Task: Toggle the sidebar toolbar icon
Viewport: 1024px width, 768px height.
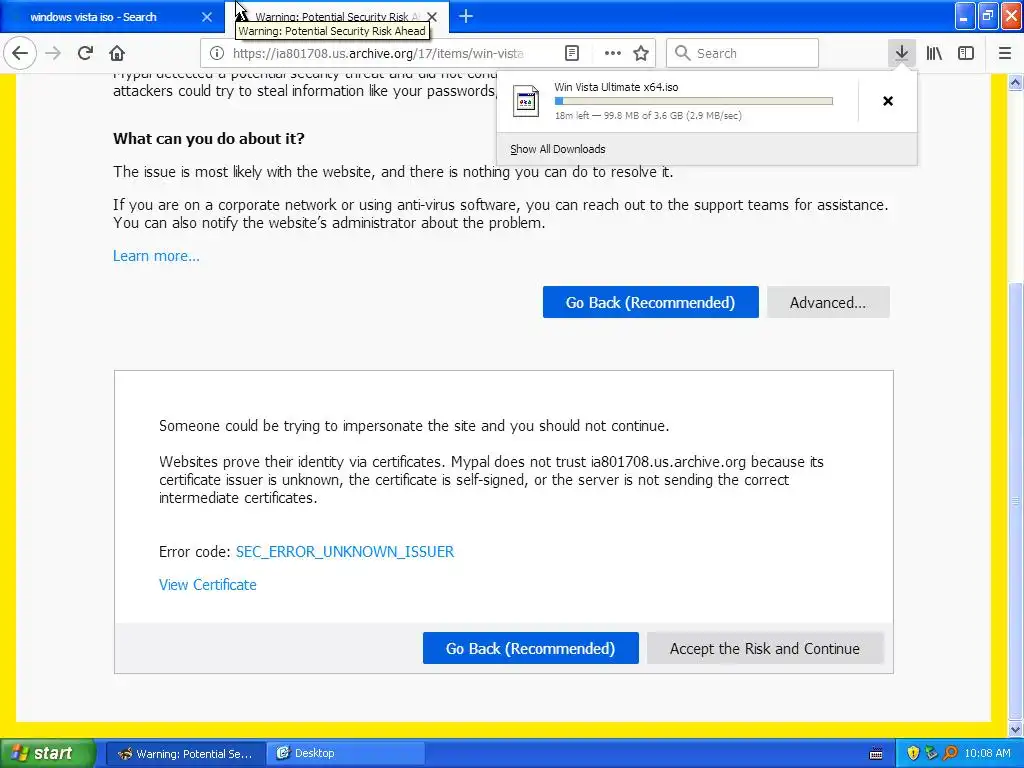Action: click(x=966, y=54)
